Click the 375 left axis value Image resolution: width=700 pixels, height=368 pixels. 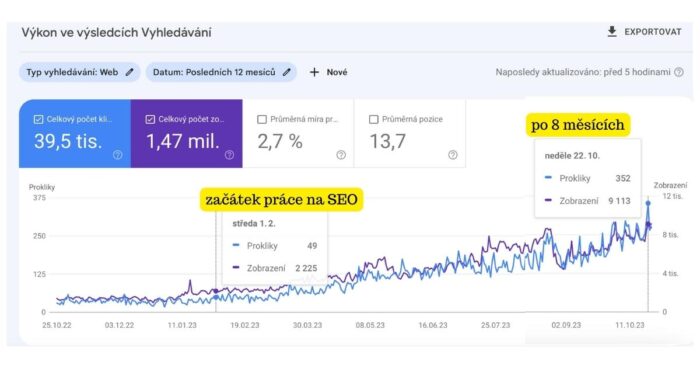[39, 197]
